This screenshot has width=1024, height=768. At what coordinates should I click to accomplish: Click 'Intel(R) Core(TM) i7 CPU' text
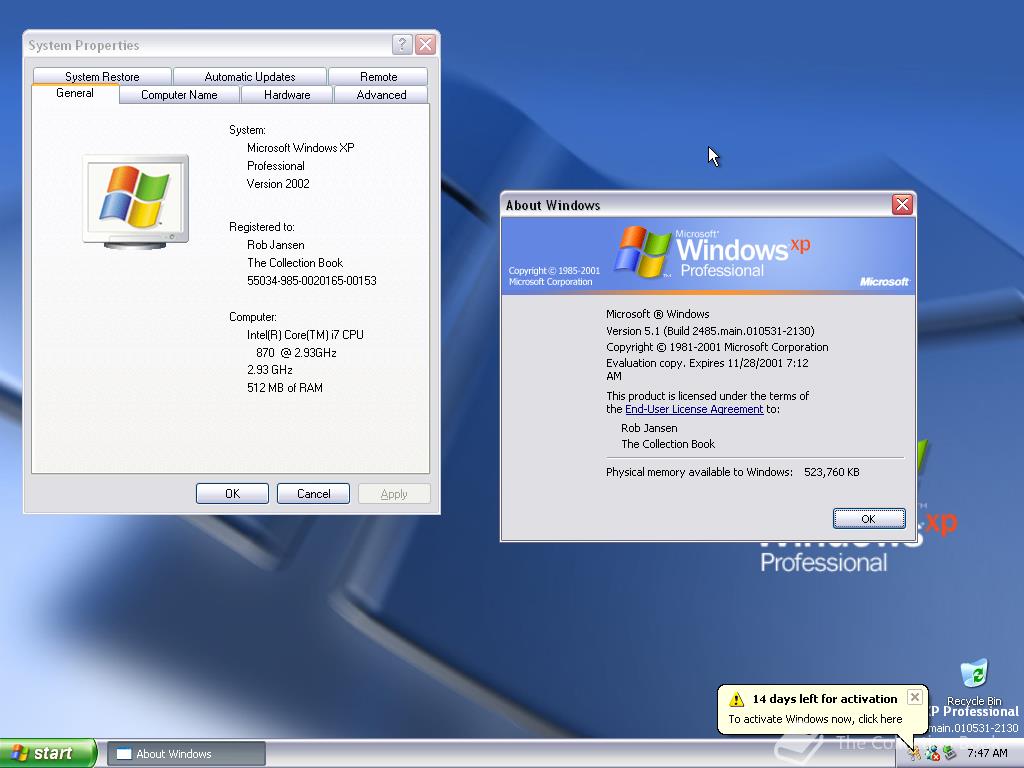[305, 334]
